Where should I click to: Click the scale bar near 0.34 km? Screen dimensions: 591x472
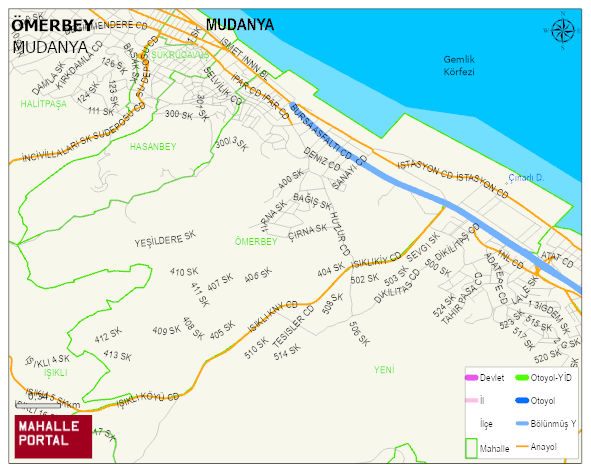pos(38,406)
